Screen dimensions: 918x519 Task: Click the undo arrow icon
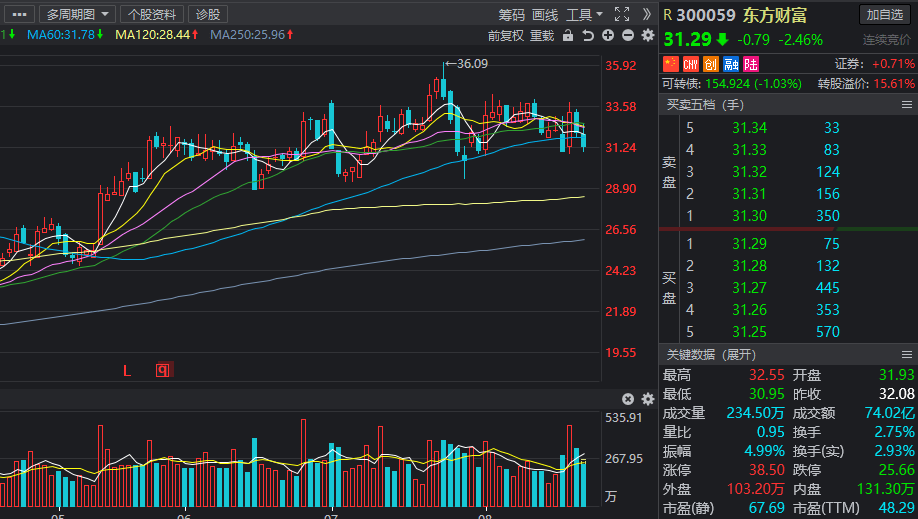588,36
